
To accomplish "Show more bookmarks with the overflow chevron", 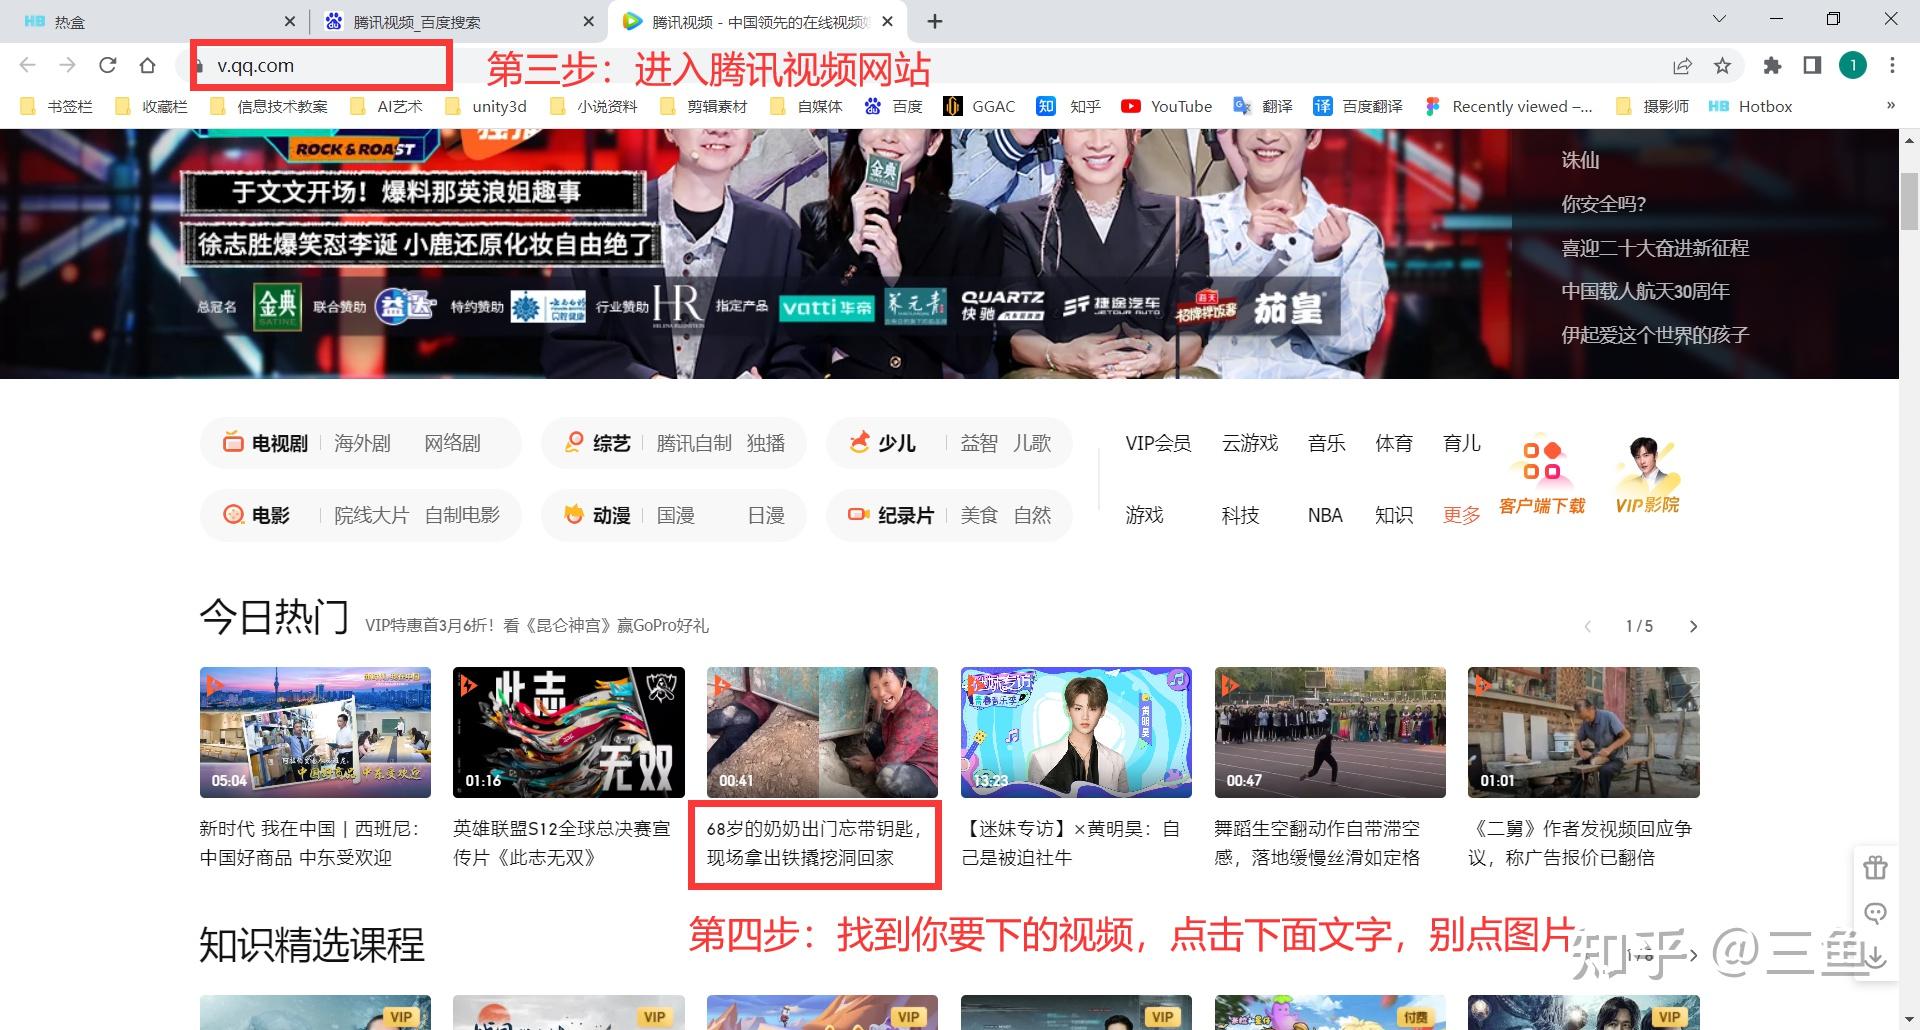I will click(x=1890, y=106).
